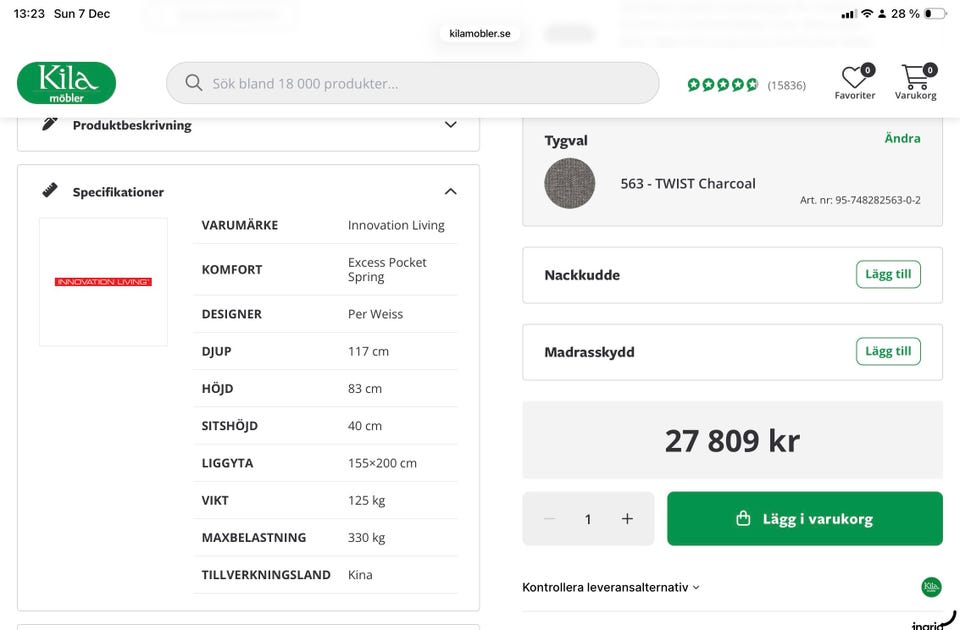The width and height of the screenshot is (960, 630).
Task: Expand the Produktbeskrivning section
Action: (x=450, y=125)
